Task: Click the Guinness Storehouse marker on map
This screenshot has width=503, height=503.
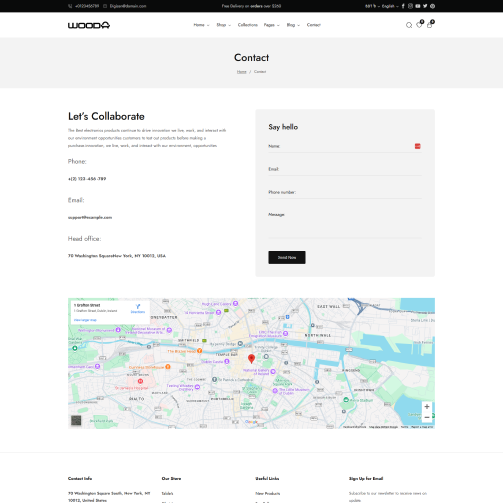Action: click(x=168, y=367)
